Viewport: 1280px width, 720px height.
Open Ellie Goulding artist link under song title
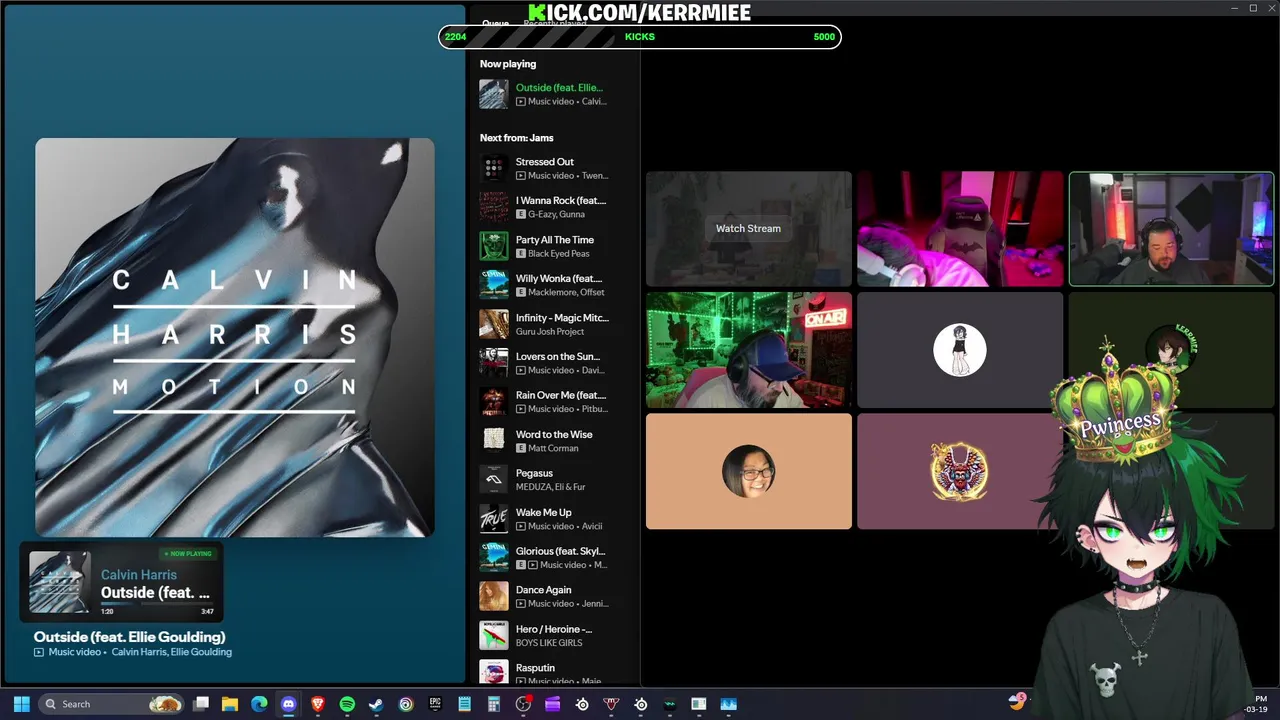[x=201, y=652]
